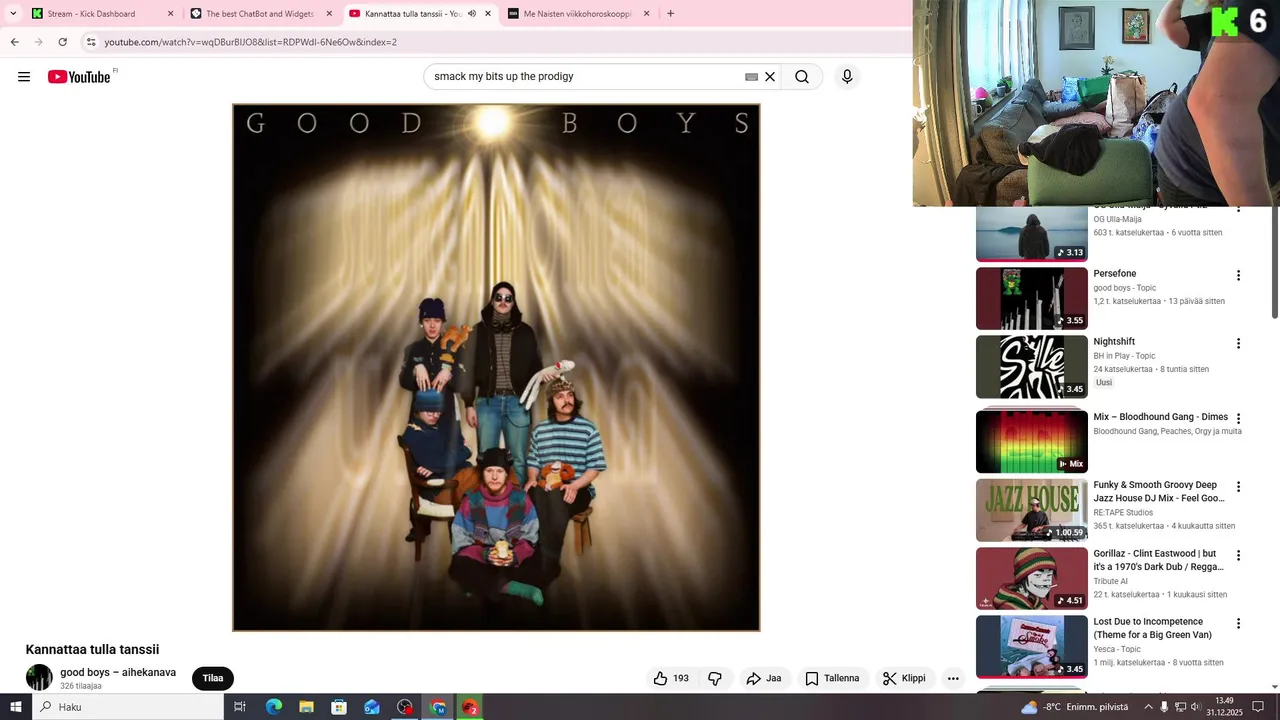The width and height of the screenshot is (1280, 720).
Task: Launch Microsoft Edge from the taskbar
Action: coord(274,707)
